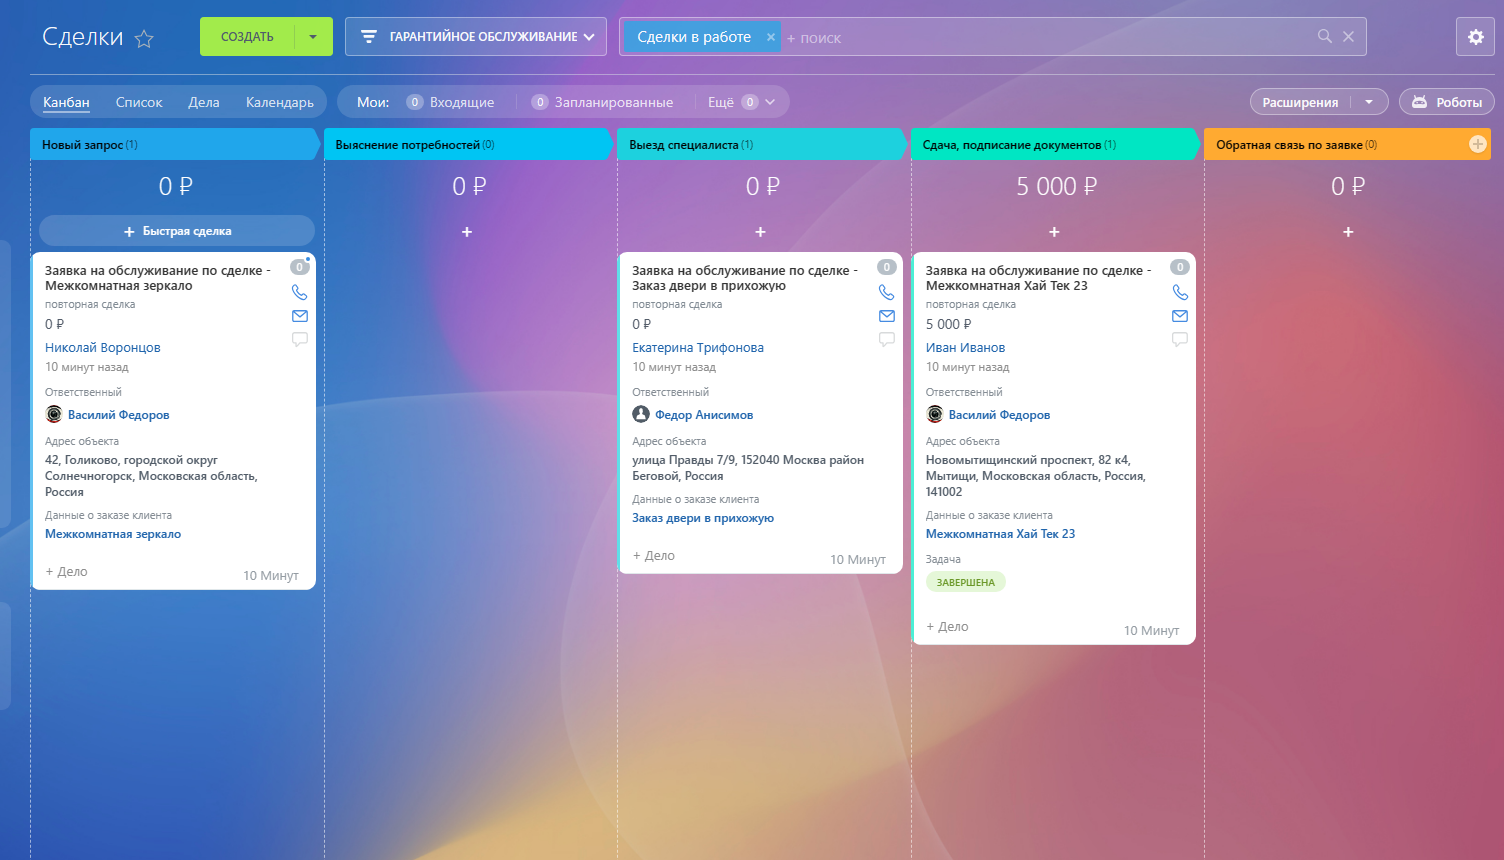Add deal in 'Обратная связь по заявке' column
Viewport: 1504px width, 860px height.
click(1348, 232)
